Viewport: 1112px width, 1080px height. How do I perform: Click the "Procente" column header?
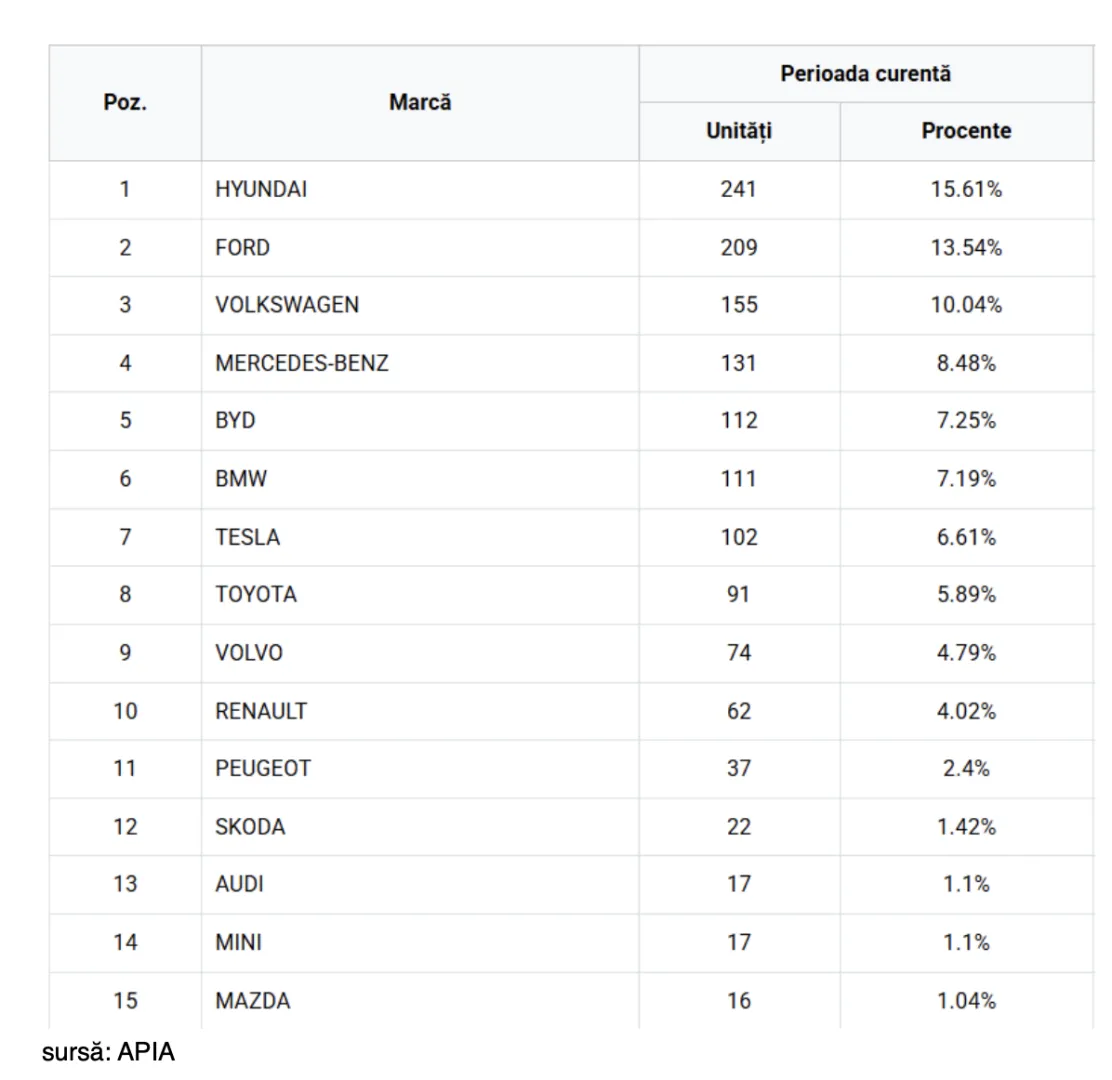966,131
